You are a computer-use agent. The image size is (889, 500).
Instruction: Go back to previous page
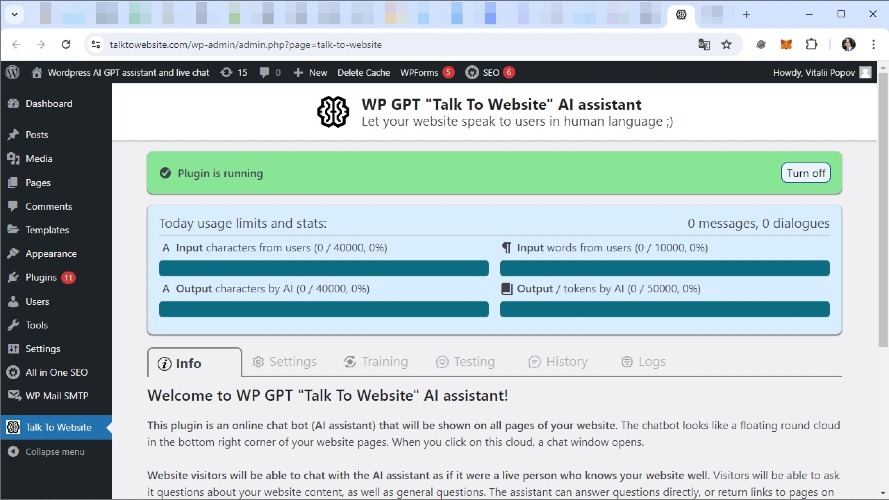tap(16, 44)
